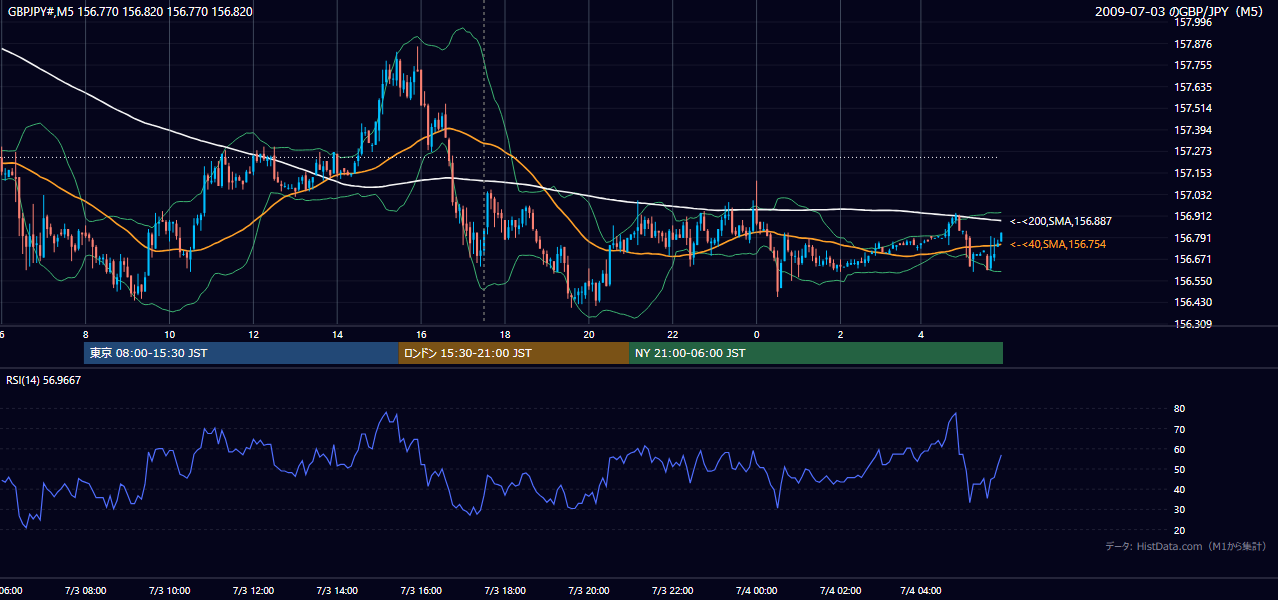The width and height of the screenshot is (1278, 600).
Task: Click price axis value 157.996
Action: [x=1192, y=22]
